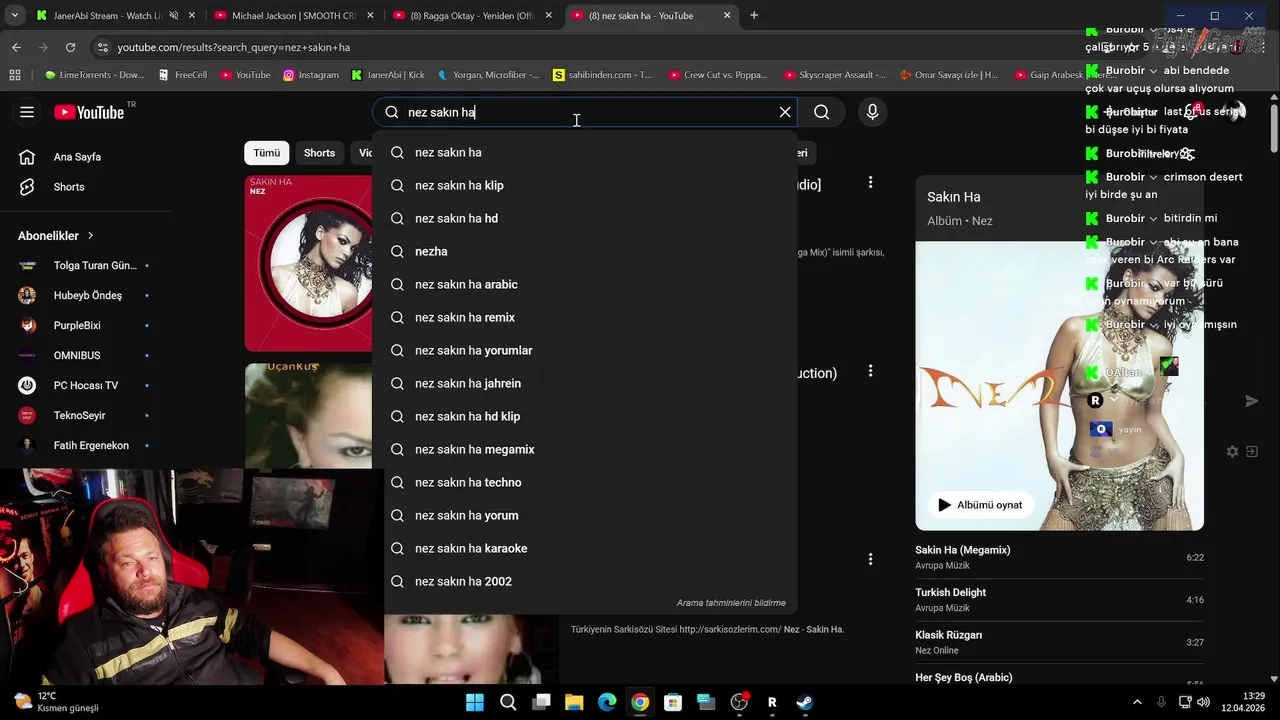The height and width of the screenshot is (720, 1280).
Task: Open taskbar volume control
Action: point(1203,702)
